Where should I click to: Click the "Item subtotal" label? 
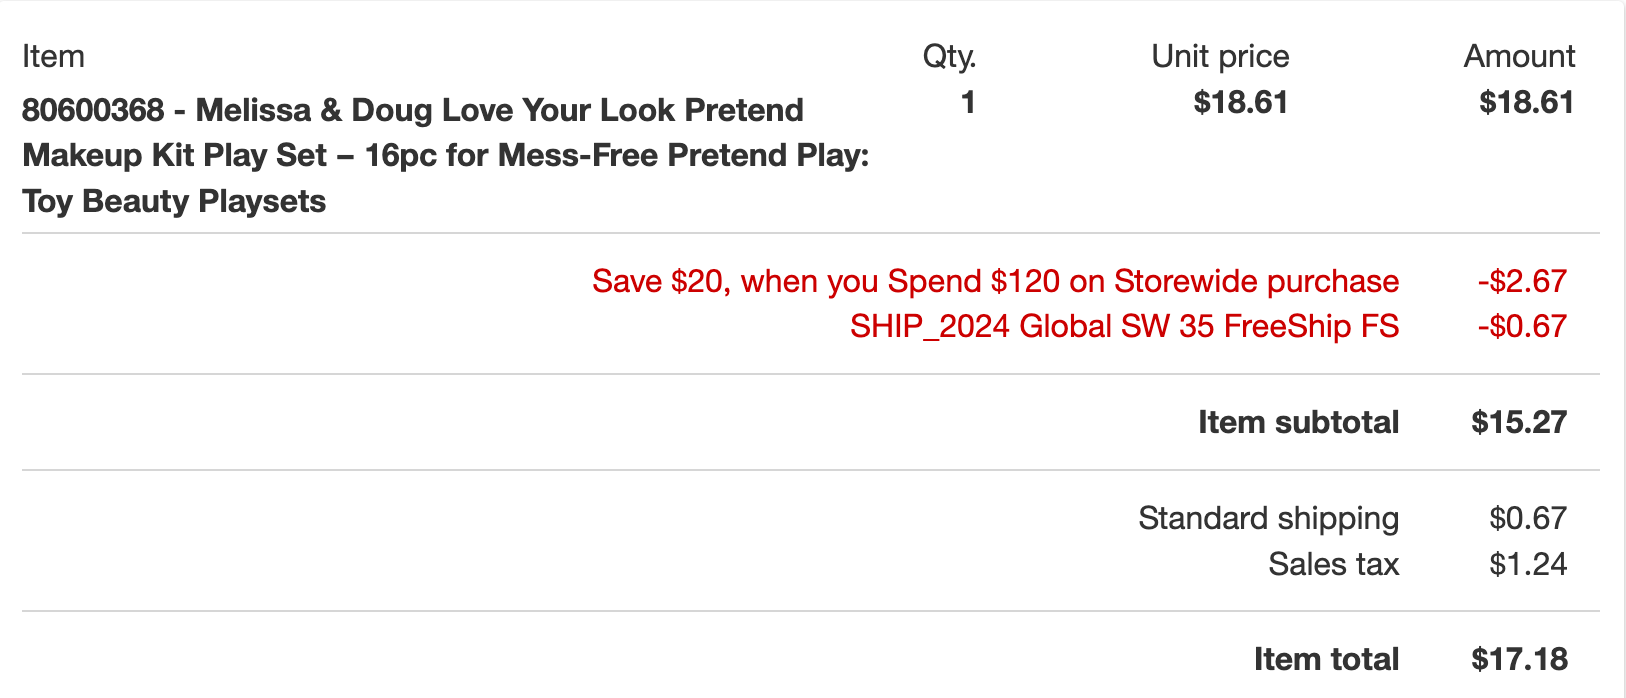[1298, 422]
